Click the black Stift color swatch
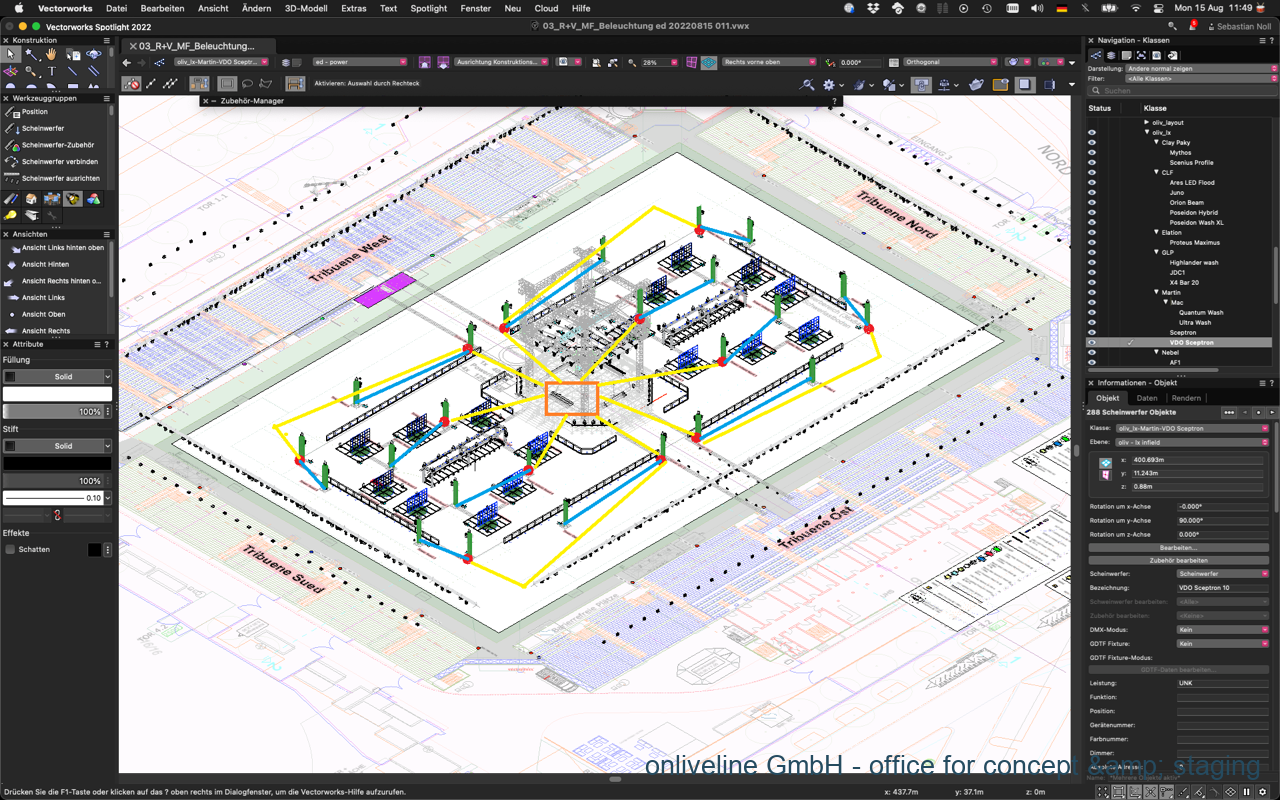The image size is (1280, 800). (57, 463)
